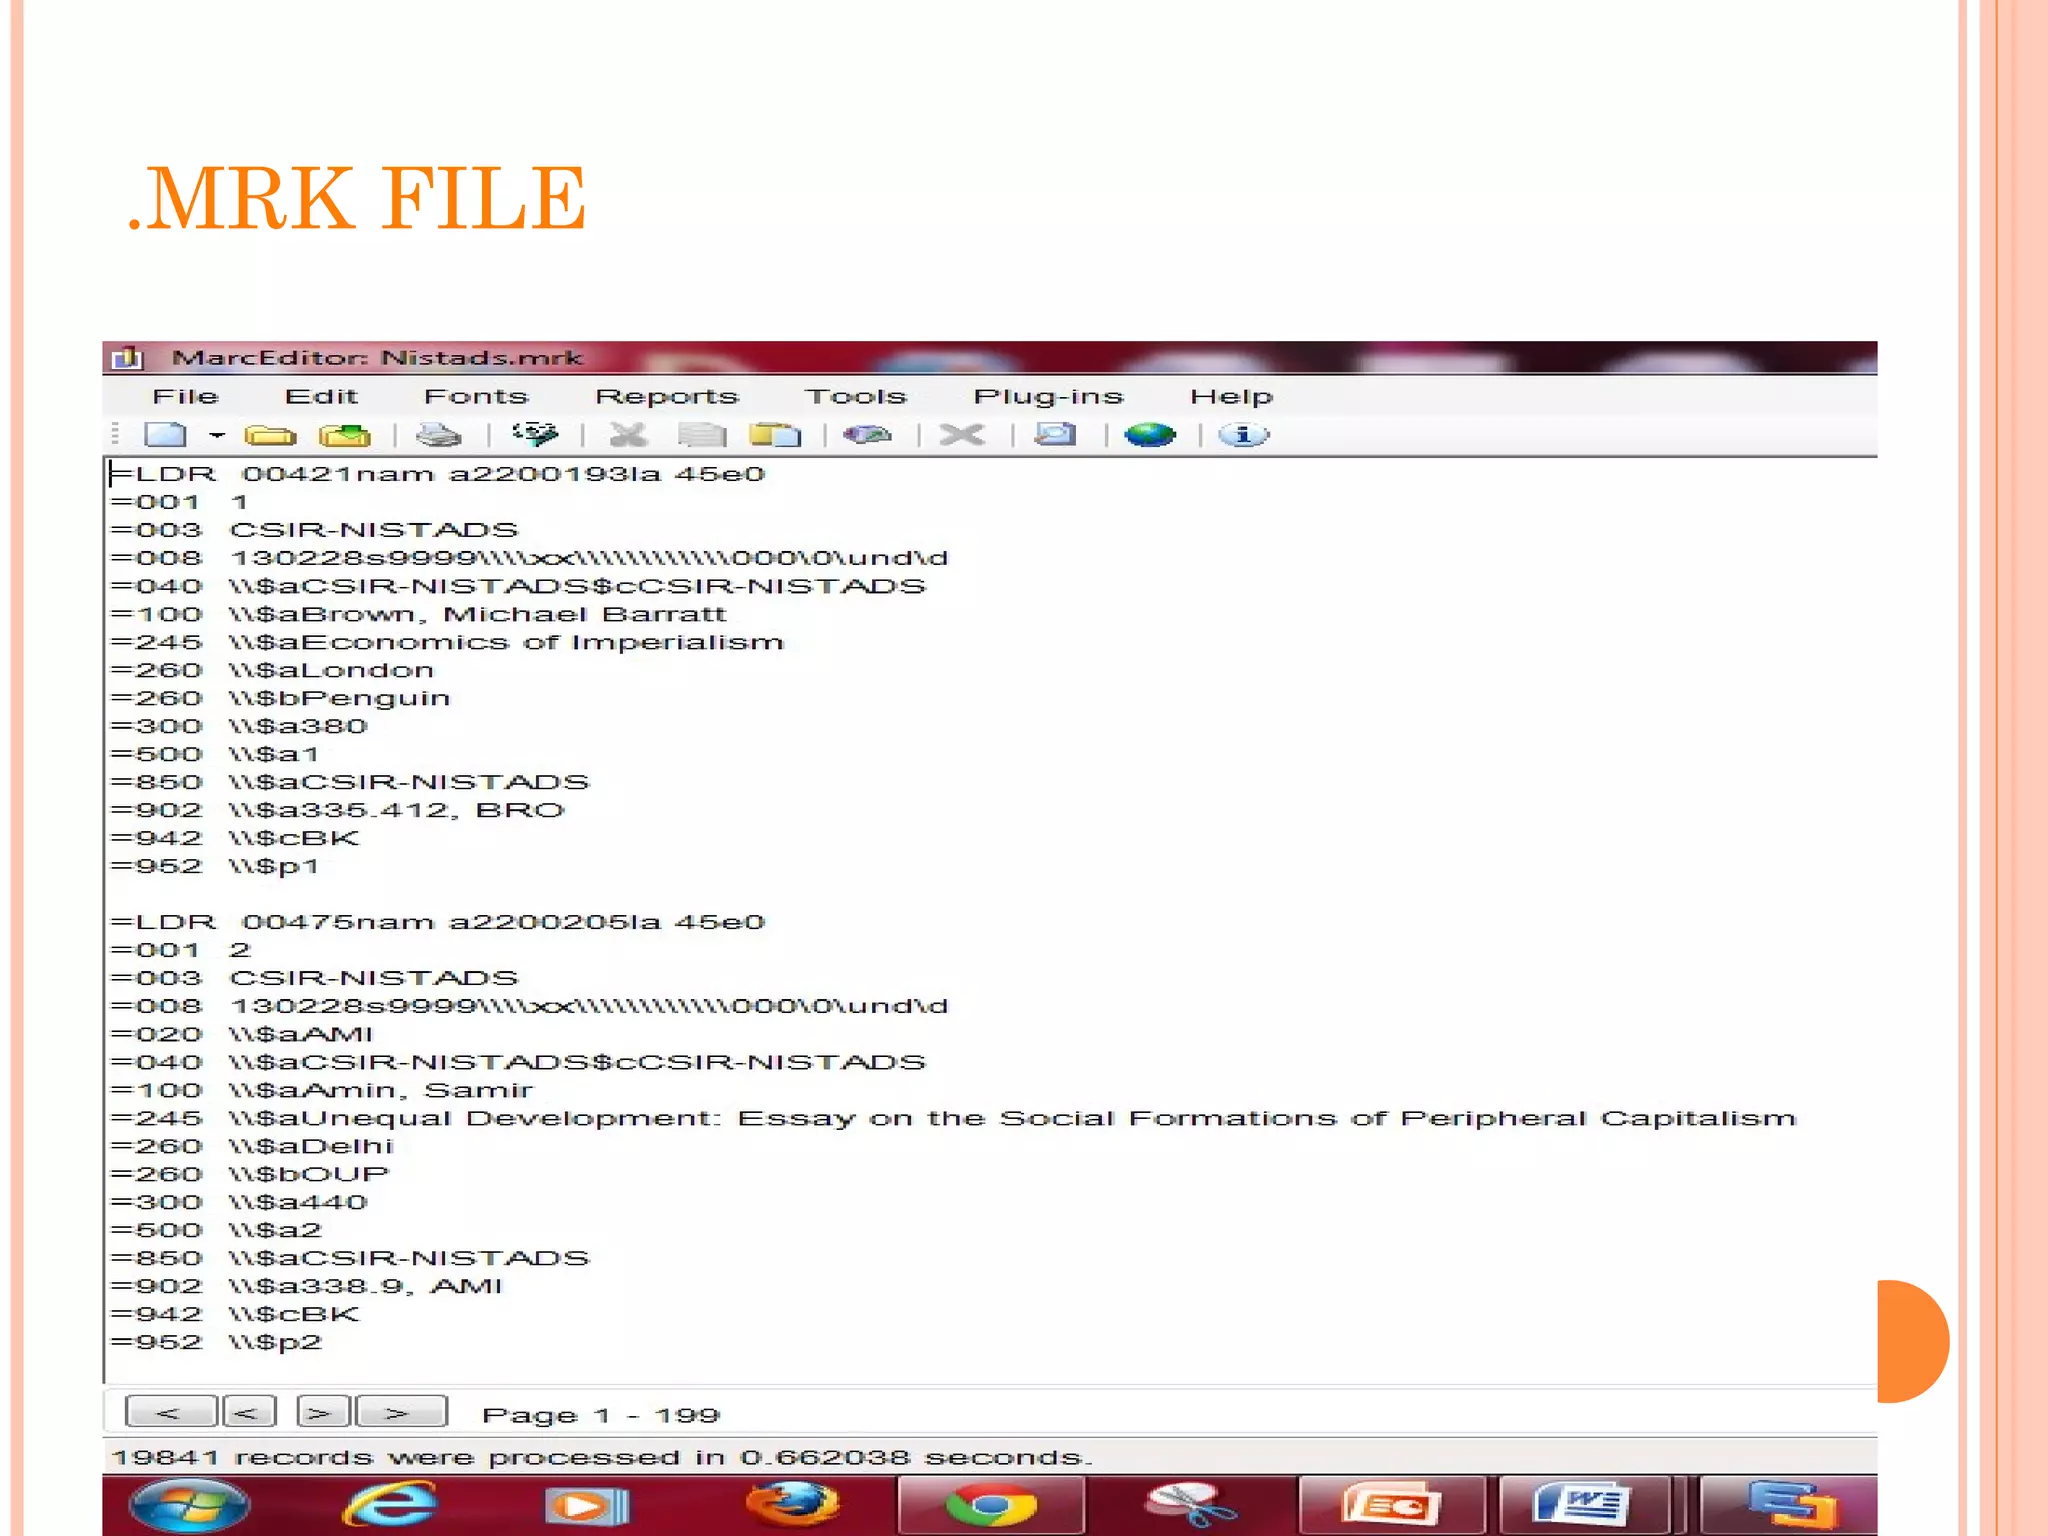The height and width of the screenshot is (1536, 2048).
Task: Open Internet Explorer from taskbar
Action: pyautogui.click(x=391, y=1505)
